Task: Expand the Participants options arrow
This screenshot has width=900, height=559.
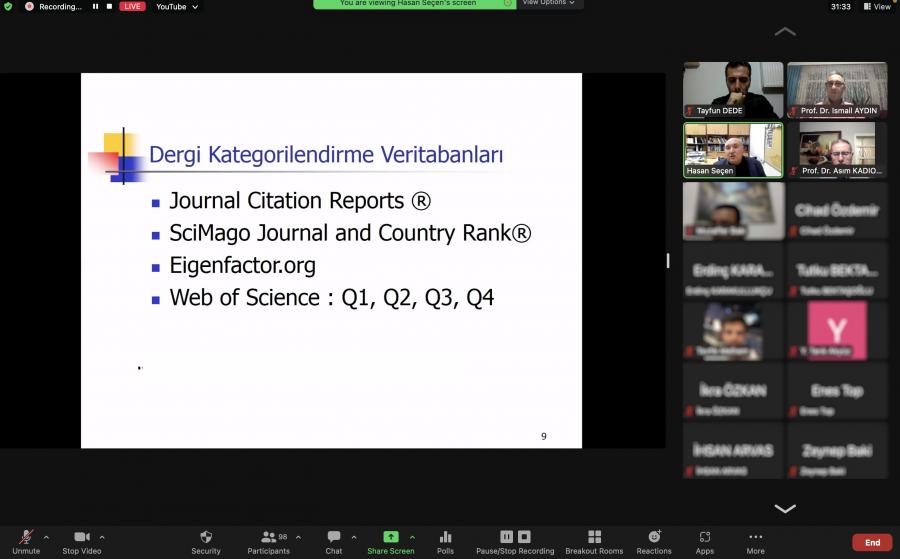Action: [298, 538]
